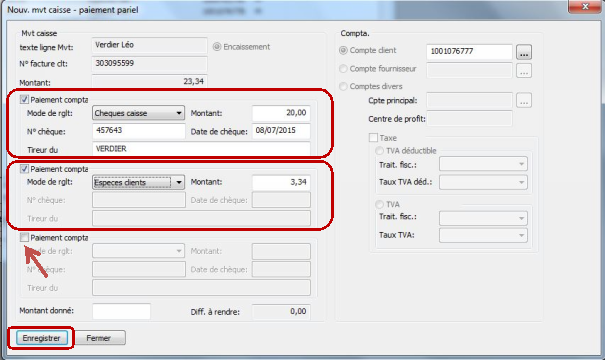Click the 'Mvt caisse' group label
Image resolution: width=605 pixels, height=361 pixels.
coord(39,34)
